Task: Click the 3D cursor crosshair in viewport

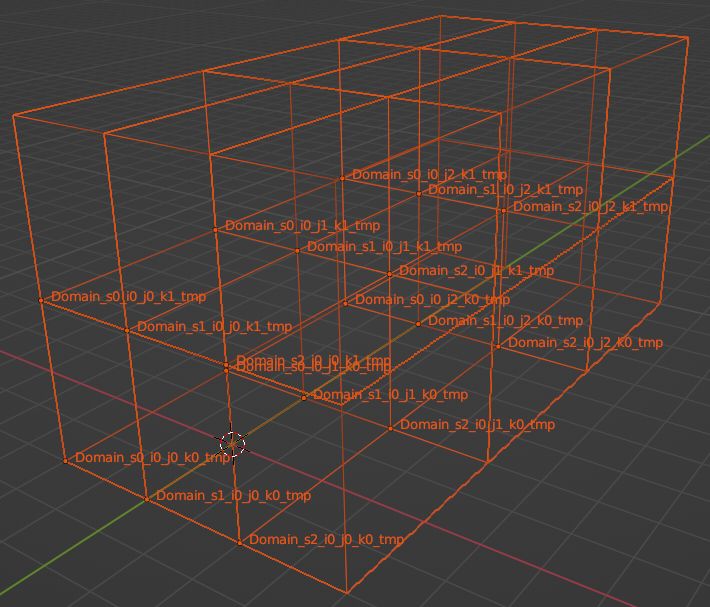Action: (x=232, y=444)
